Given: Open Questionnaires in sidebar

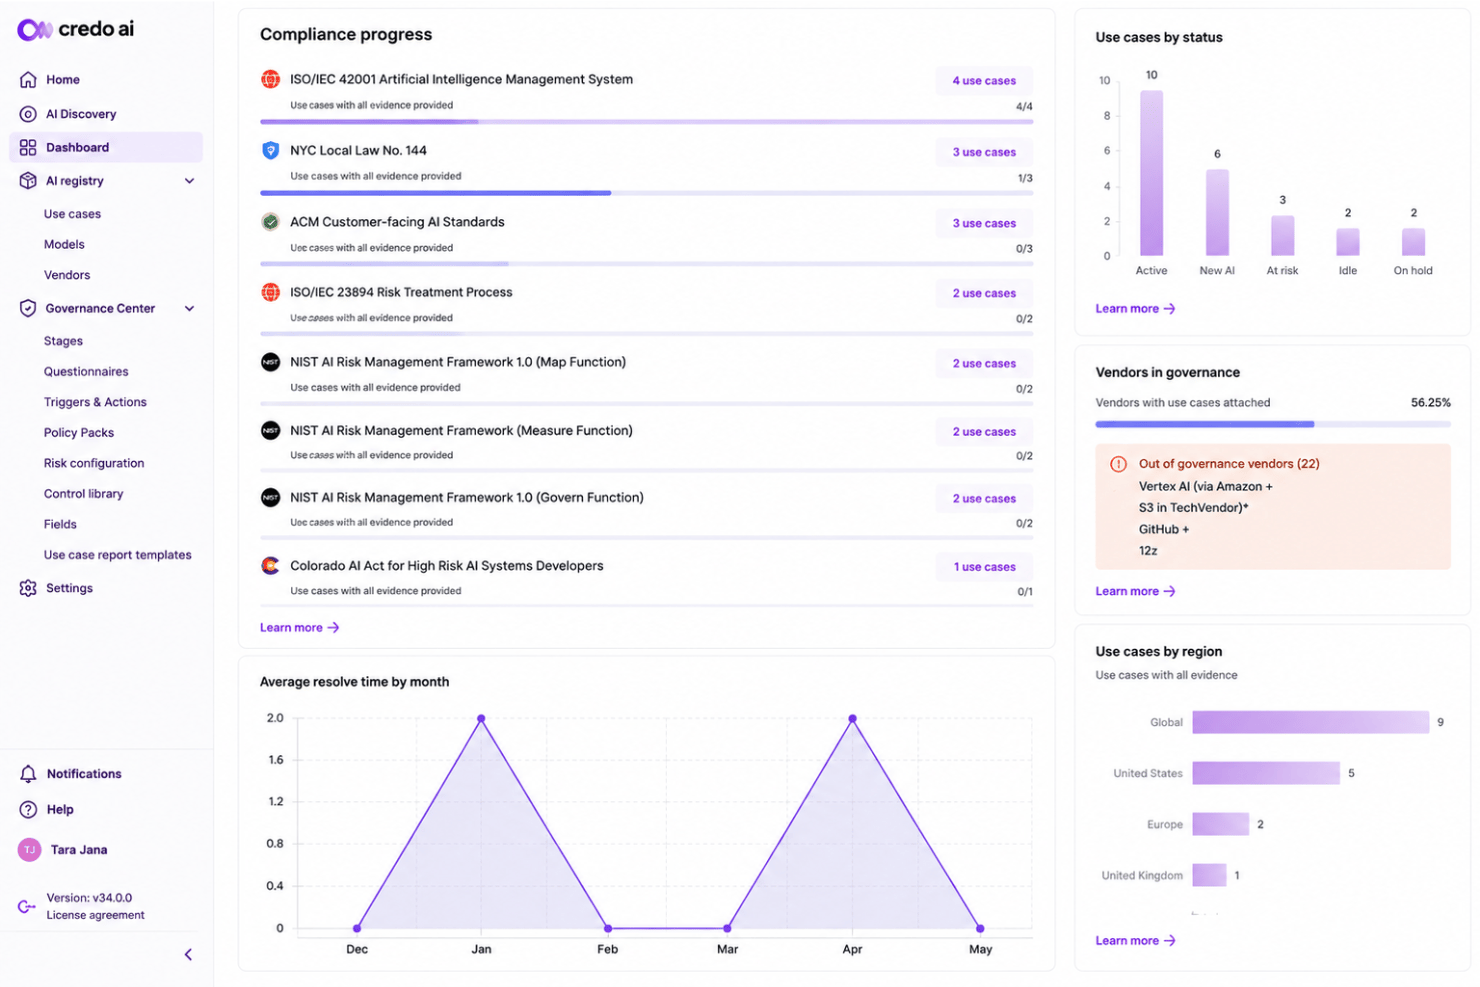Looking at the screenshot, I should click(x=86, y=372).
